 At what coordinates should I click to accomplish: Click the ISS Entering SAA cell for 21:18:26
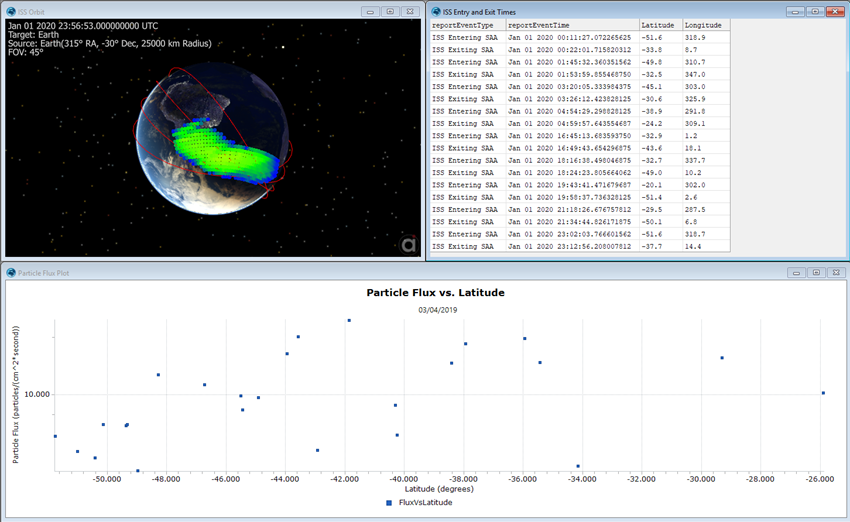click(468, 209)
